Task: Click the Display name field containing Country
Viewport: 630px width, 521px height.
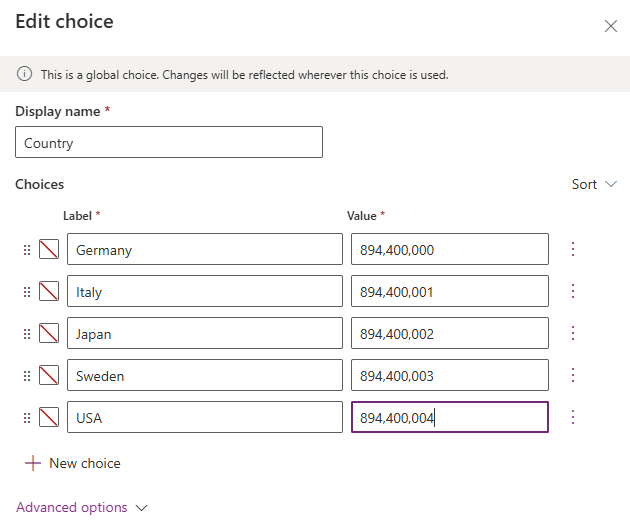Action: (169, 143)
